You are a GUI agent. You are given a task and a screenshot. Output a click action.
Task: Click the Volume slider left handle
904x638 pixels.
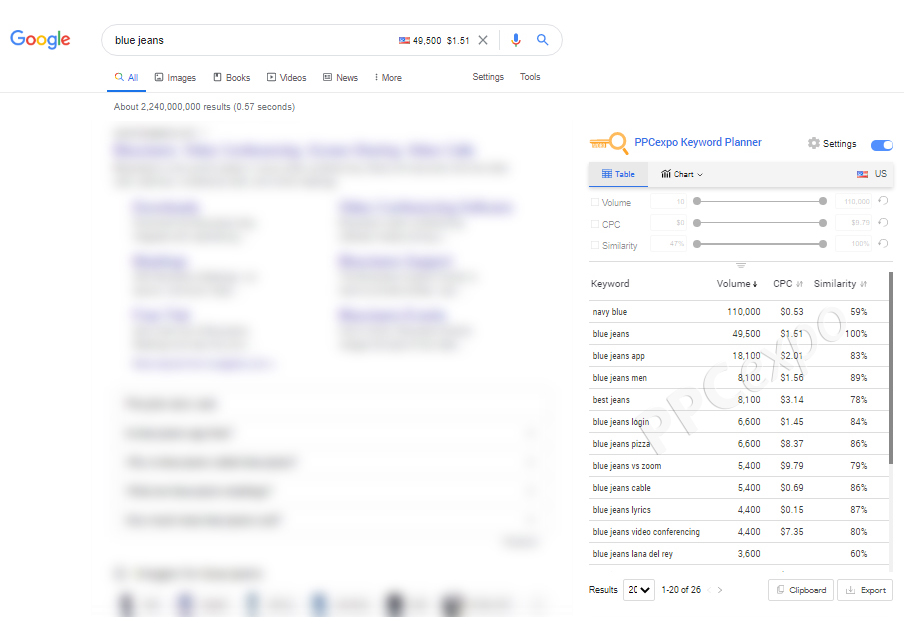click(x=697, y=201)
